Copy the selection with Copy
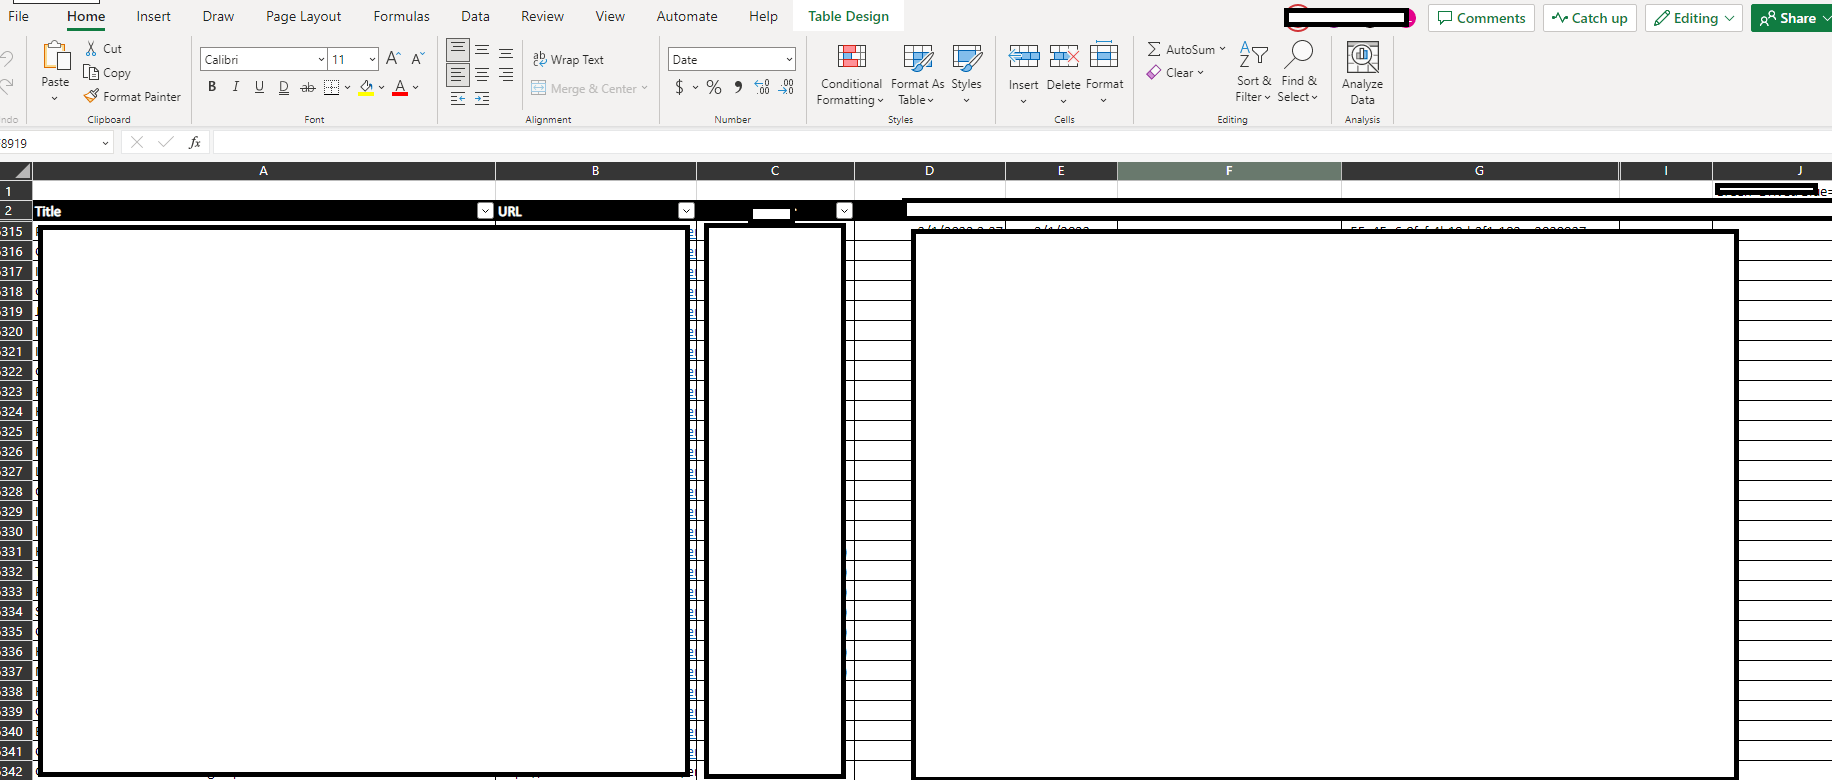Image resolution: width=1832 pixels, height=780 pixels. point(107,73)
